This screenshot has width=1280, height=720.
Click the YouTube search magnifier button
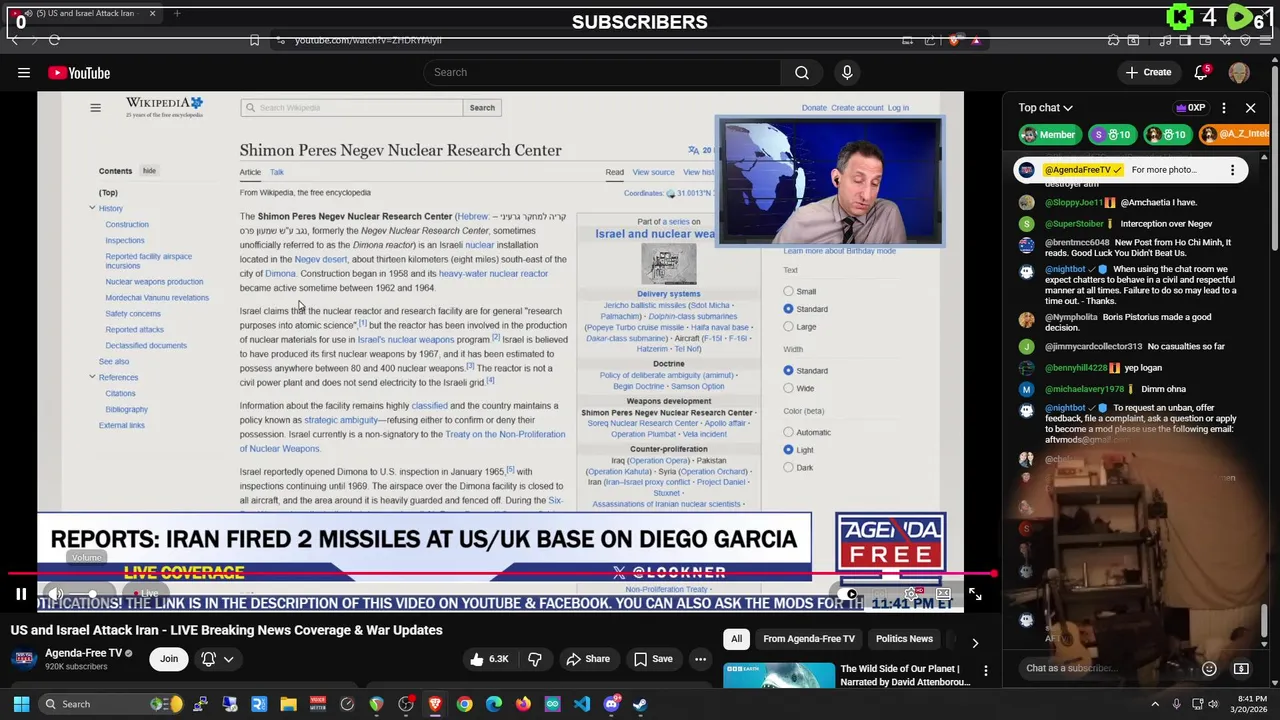802,72
